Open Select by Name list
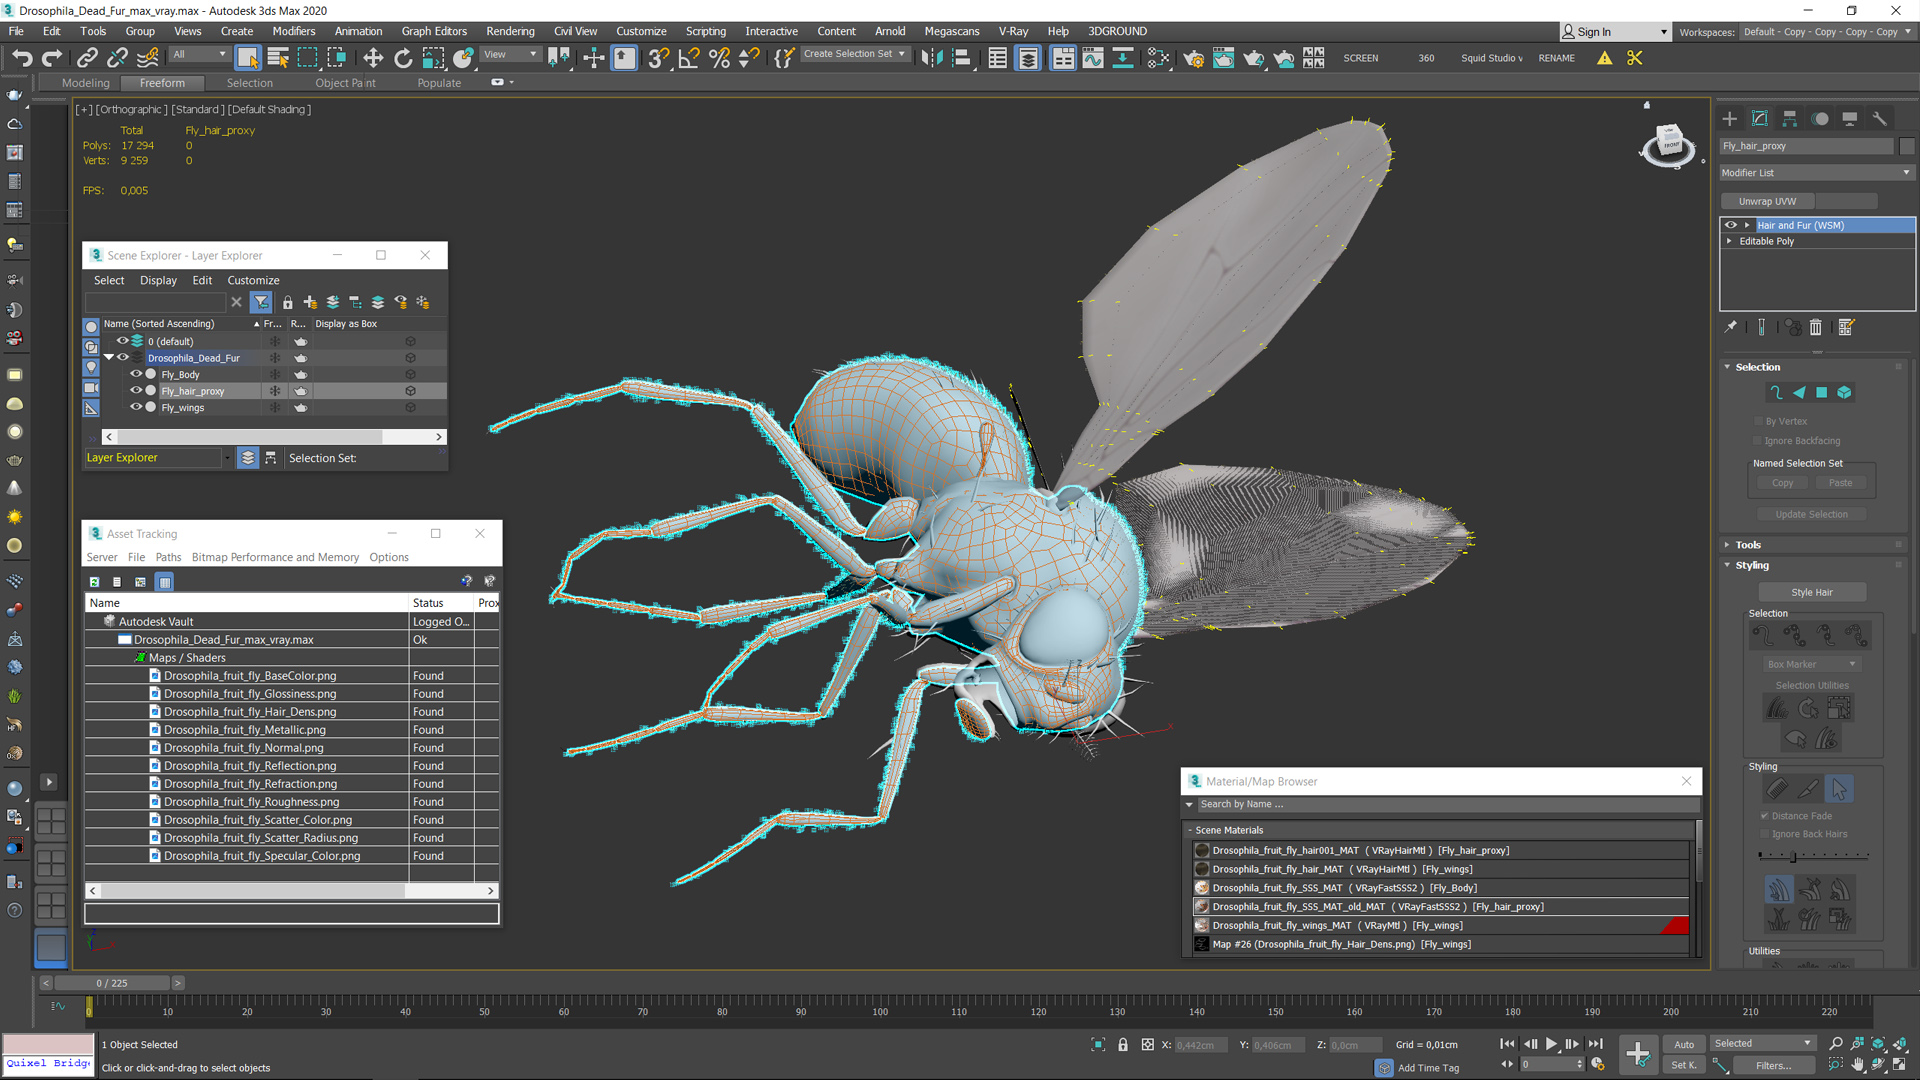This screenshot has width=1920, height=1080. [278, 58]
